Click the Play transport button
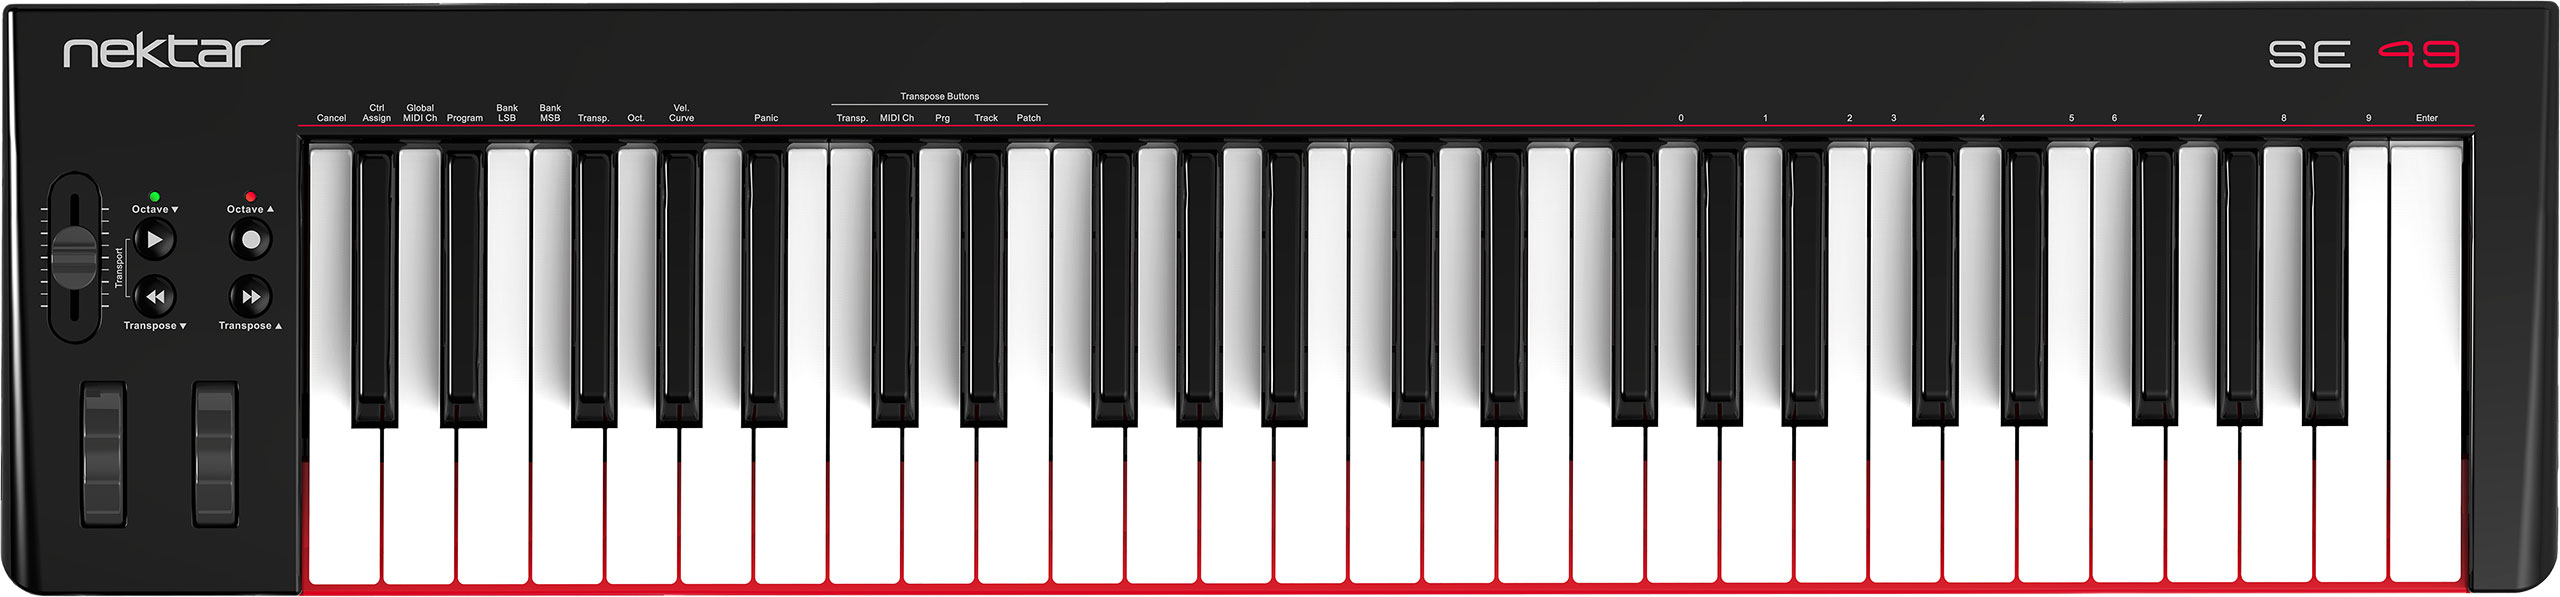The height and width of the screenshot is (597, 2560). [x=155, y=240]
